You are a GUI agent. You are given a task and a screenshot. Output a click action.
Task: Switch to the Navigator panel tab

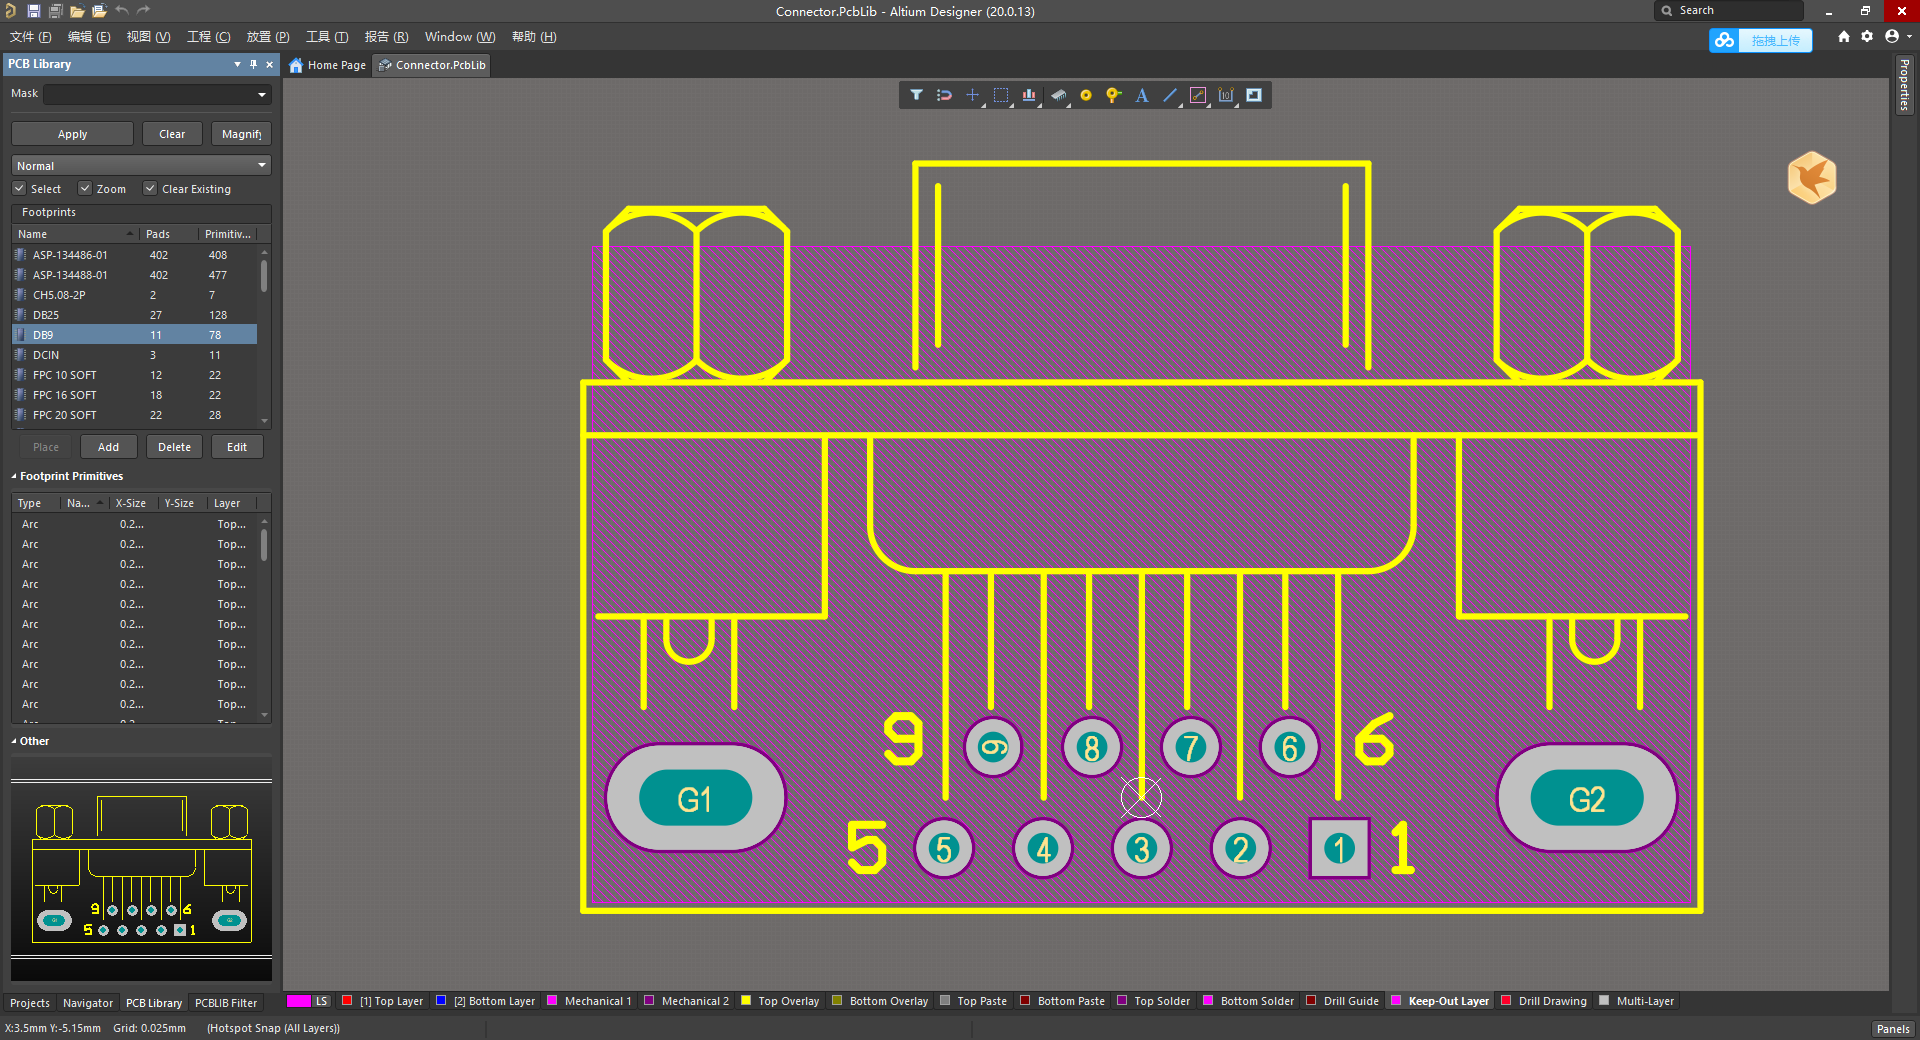point(88,1003)
